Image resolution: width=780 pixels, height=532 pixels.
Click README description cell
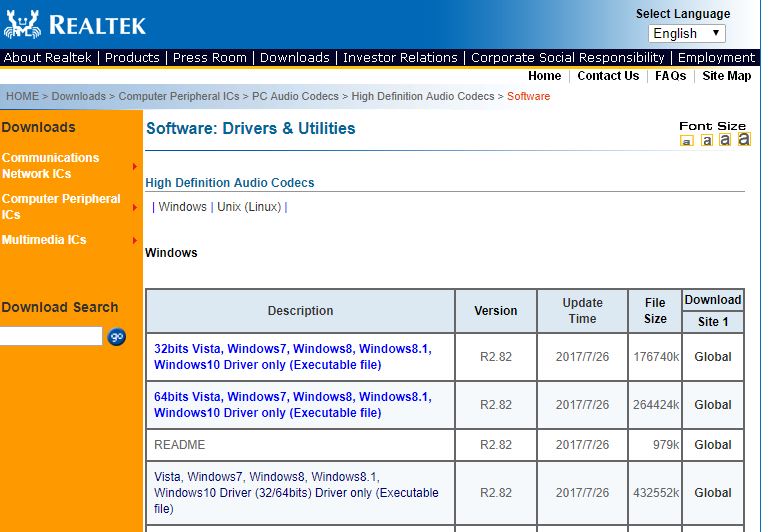tap(300, 445)
